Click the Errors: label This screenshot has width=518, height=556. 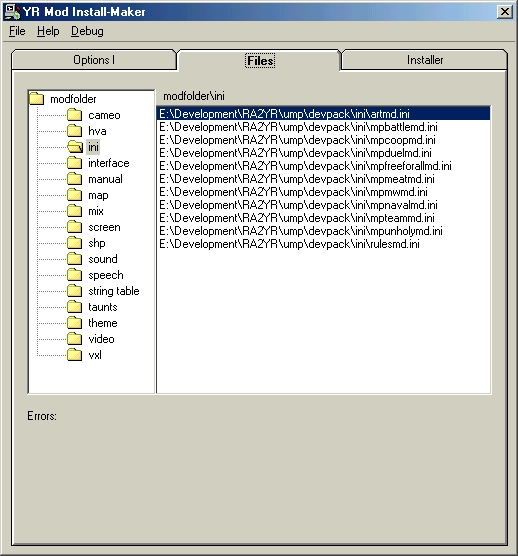42,416
